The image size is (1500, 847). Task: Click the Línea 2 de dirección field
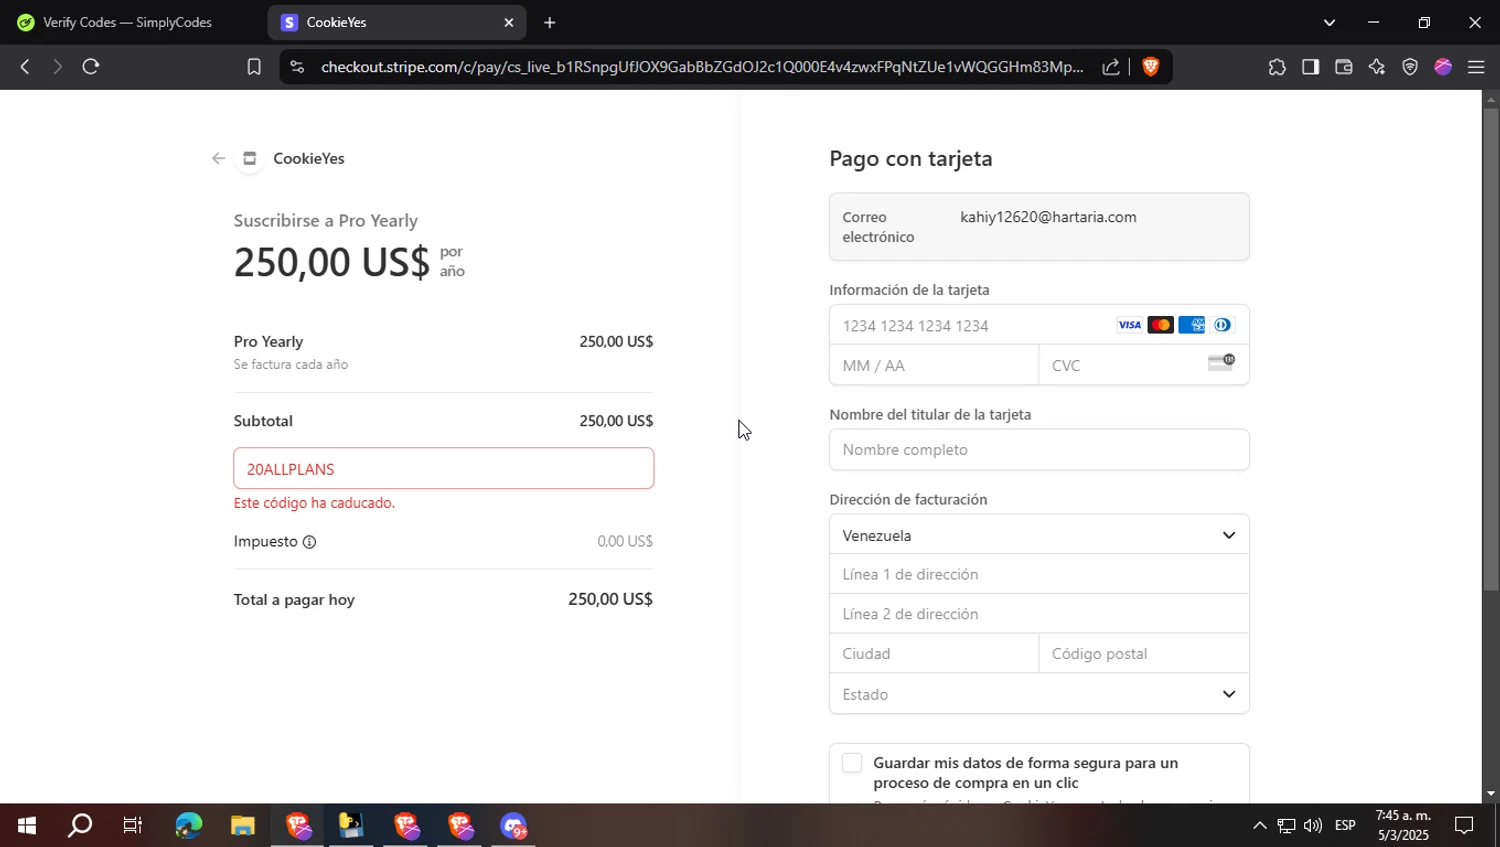tap(1039, 614)
